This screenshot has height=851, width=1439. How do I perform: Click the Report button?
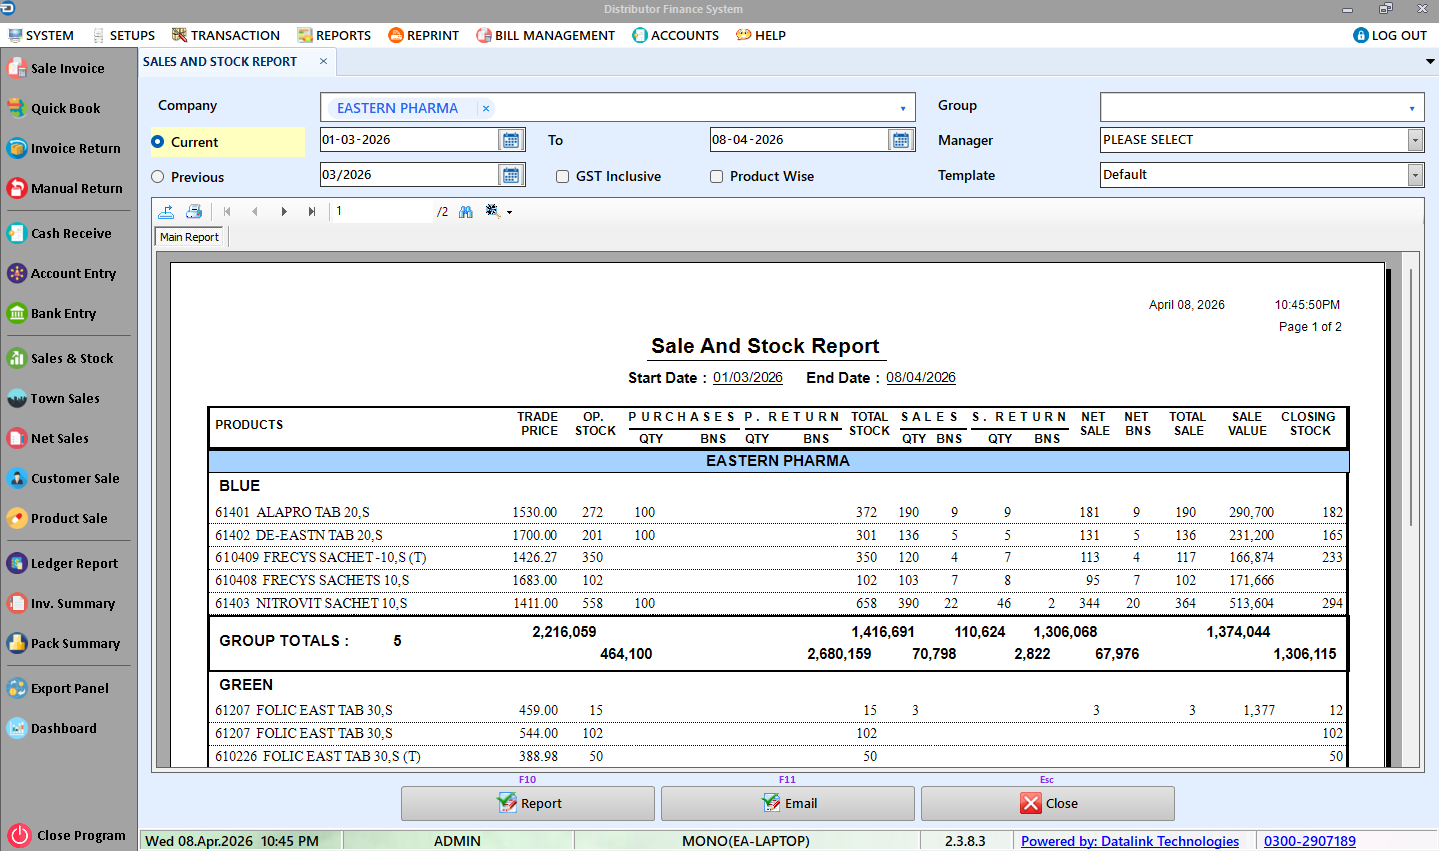pyautogui.click(x=528, y=803)
